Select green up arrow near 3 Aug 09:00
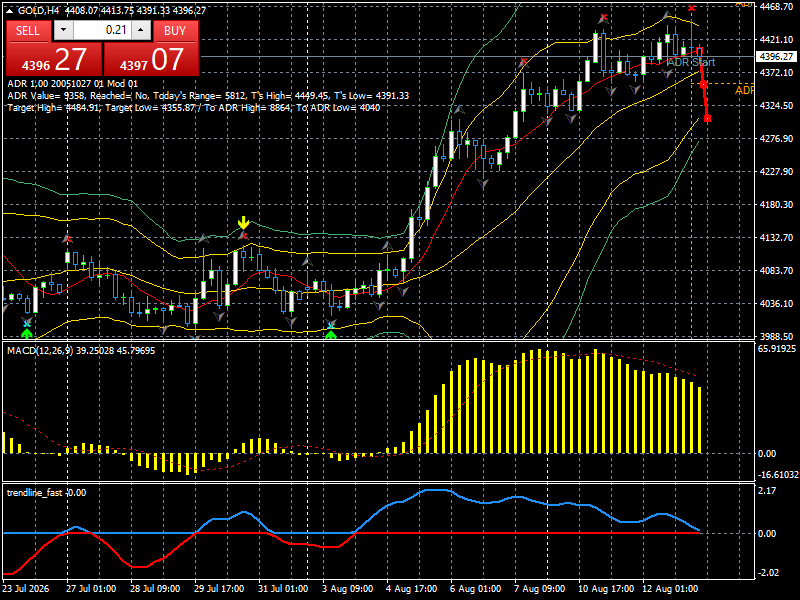Screen dimensions: 800x600 pyautogui.click(x=331, y=335)
